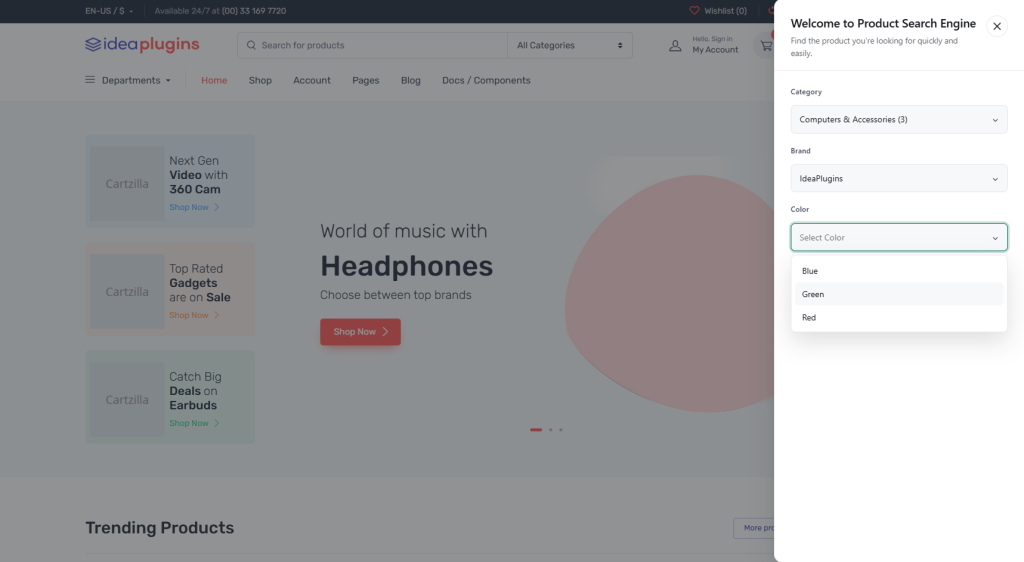Click the Headphones hero heading
1024x562 pixels.
click(406, 266)
